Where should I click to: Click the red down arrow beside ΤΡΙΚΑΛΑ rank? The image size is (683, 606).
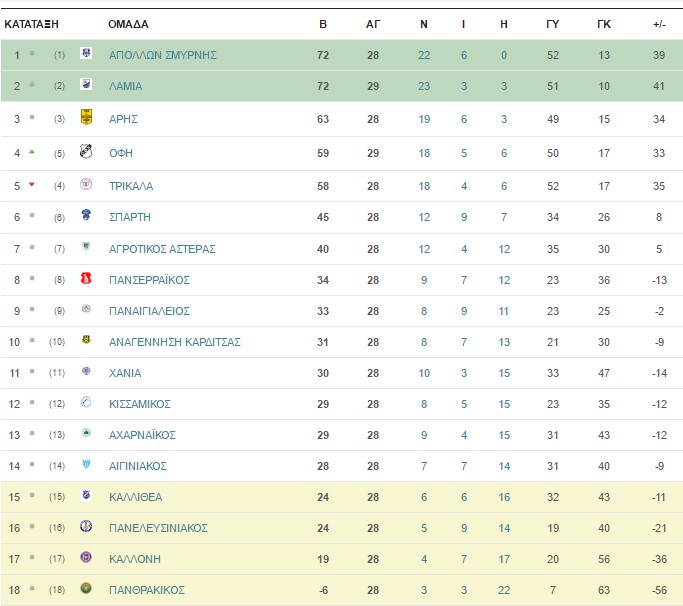tap(31, 185)
